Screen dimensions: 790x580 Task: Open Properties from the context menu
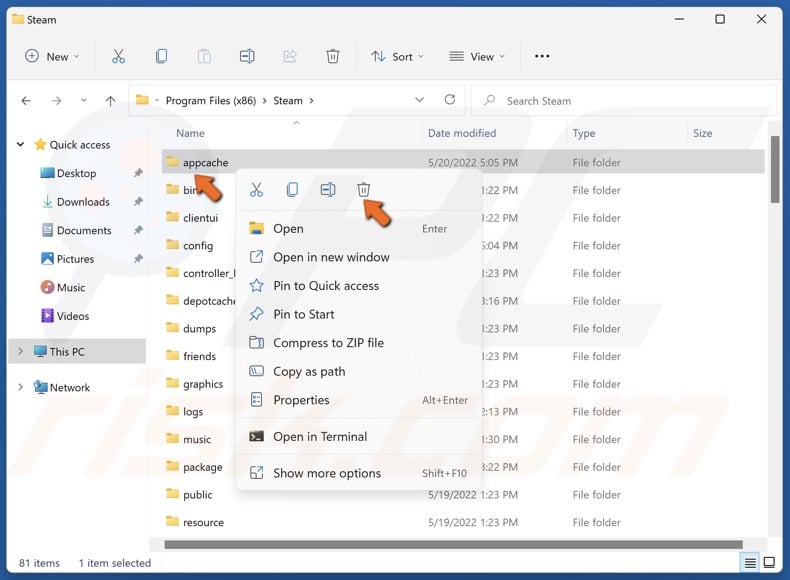click(x=359, y=400)
